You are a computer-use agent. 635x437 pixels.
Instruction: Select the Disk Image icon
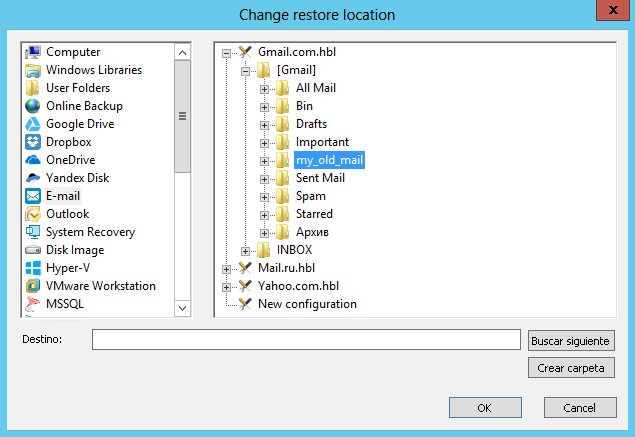33,250
